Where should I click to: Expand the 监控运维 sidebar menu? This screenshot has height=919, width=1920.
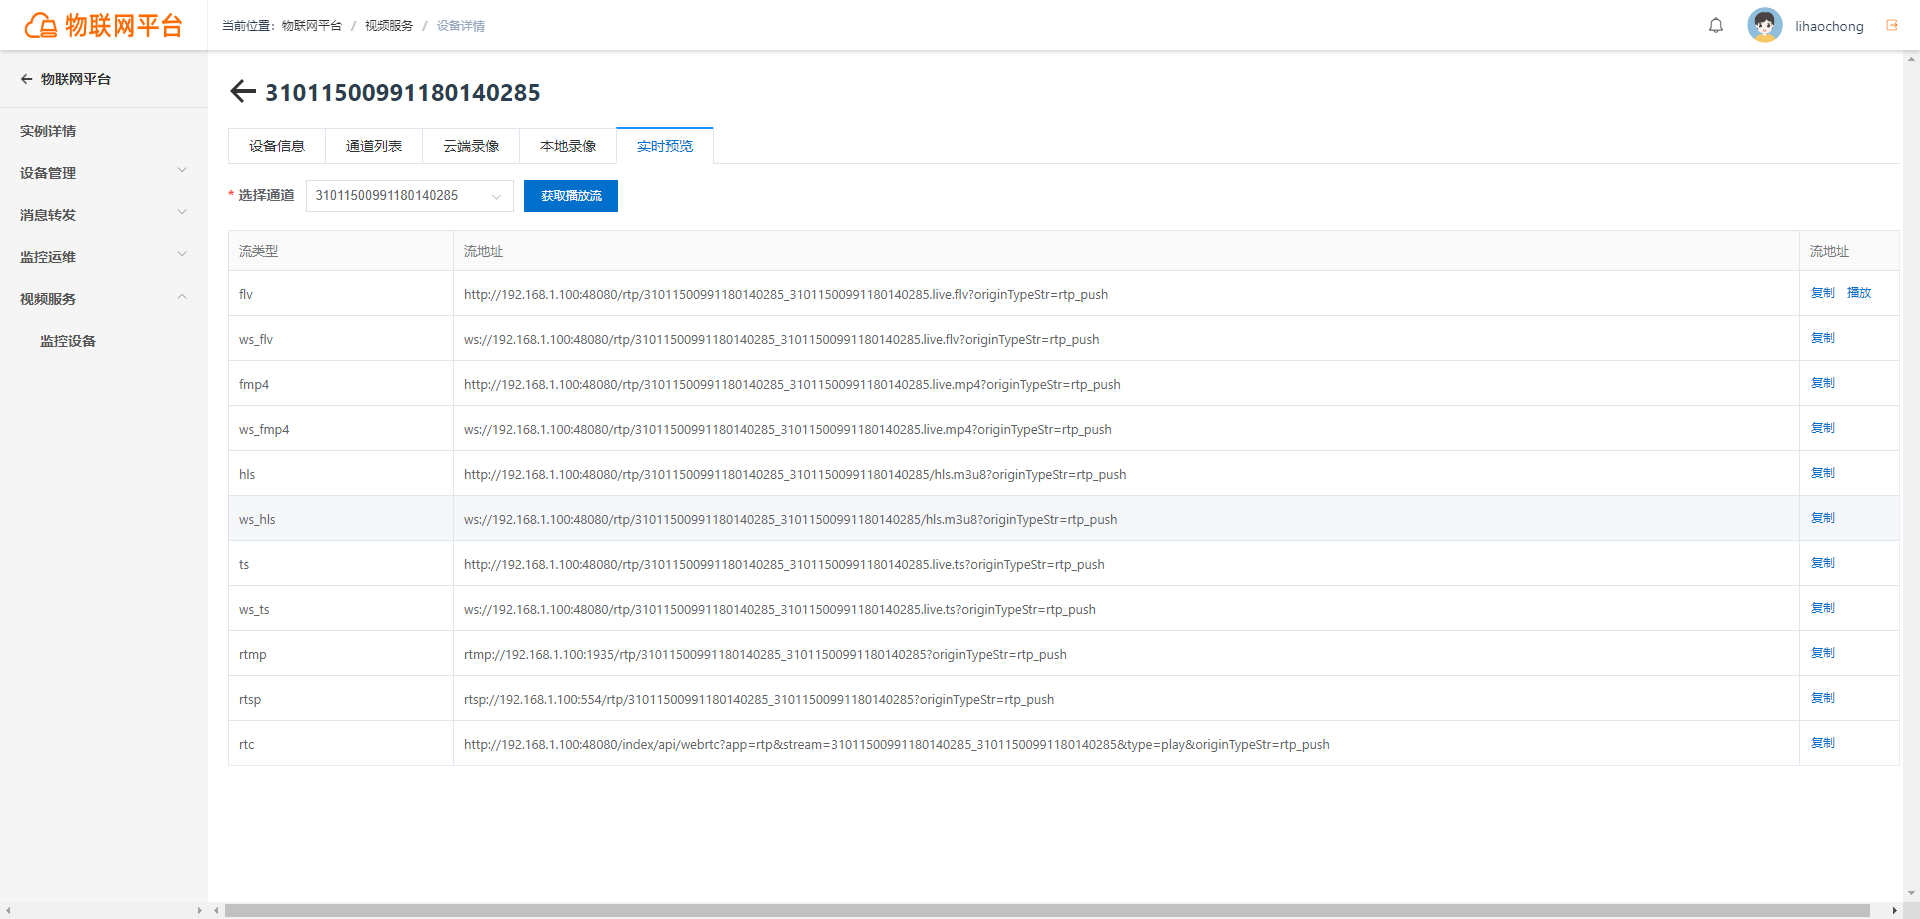click(104, 257)
